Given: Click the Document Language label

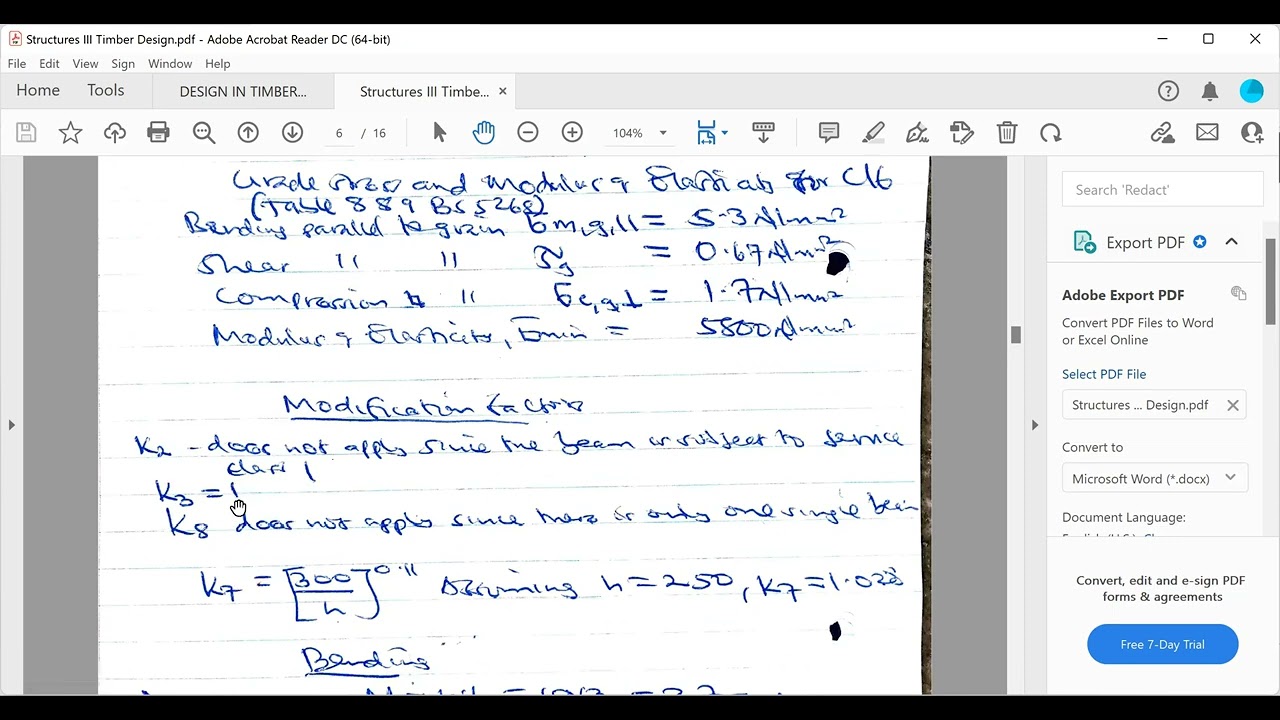Looking at the screenshot, I should tap(1124, 517).
